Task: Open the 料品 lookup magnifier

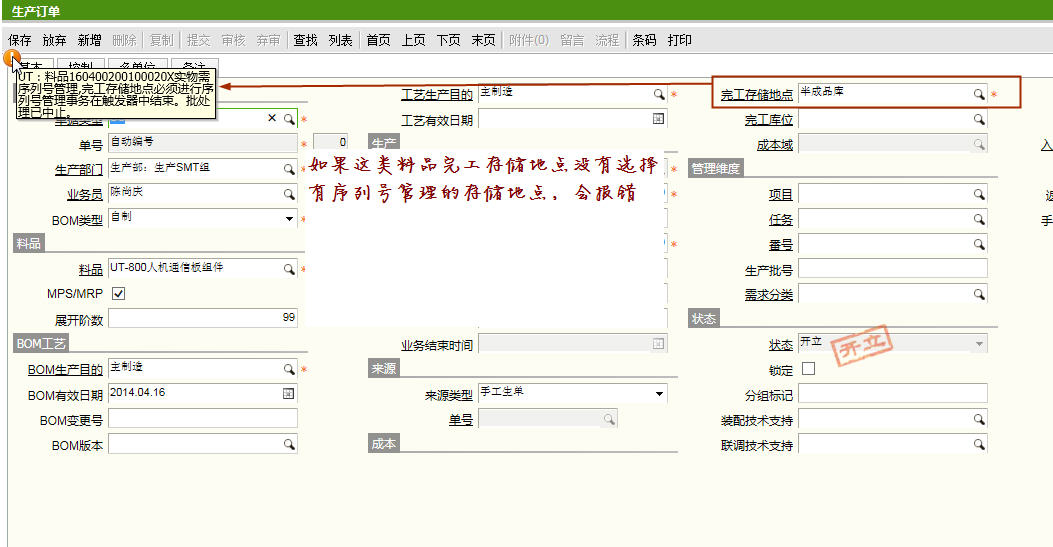Action: 289,269
